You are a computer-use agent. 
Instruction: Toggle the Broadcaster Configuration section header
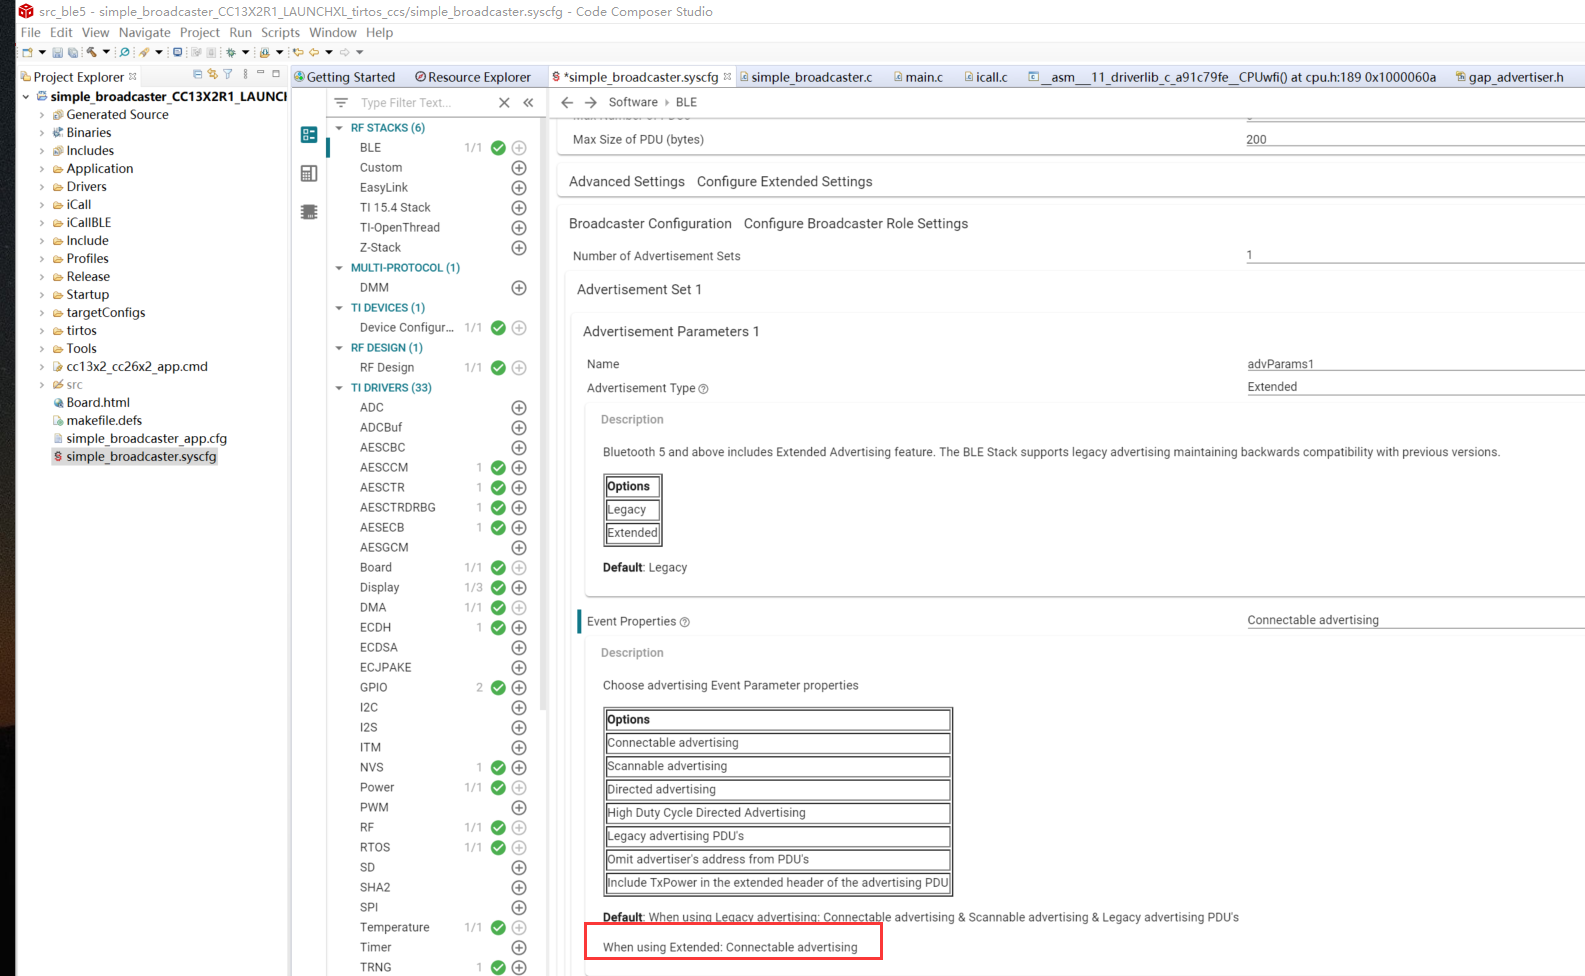650,223
